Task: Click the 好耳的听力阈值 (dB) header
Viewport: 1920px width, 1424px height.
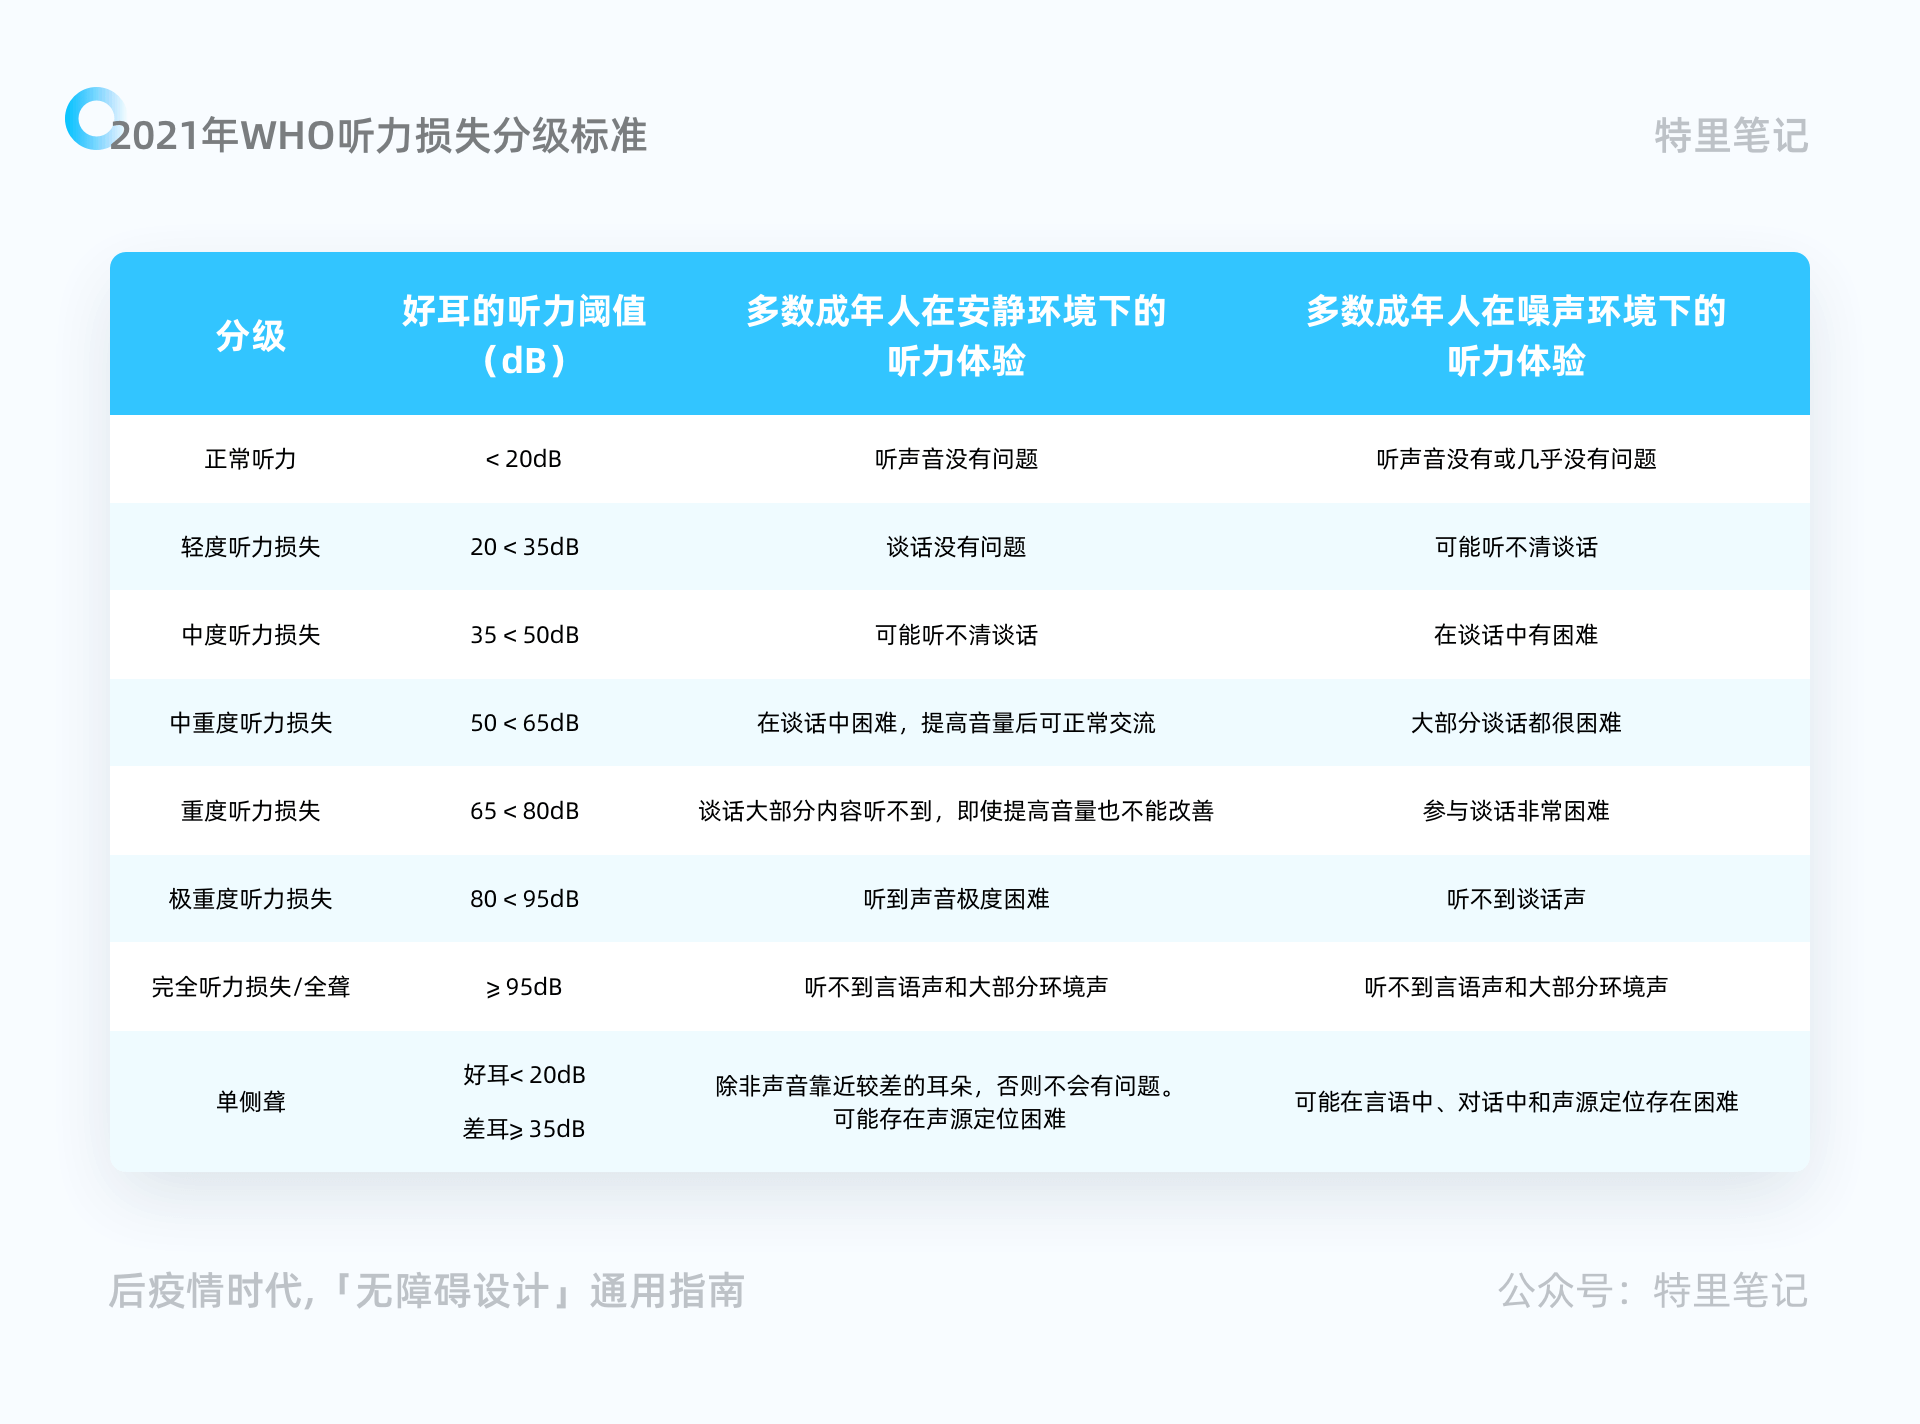Action: 524,335
